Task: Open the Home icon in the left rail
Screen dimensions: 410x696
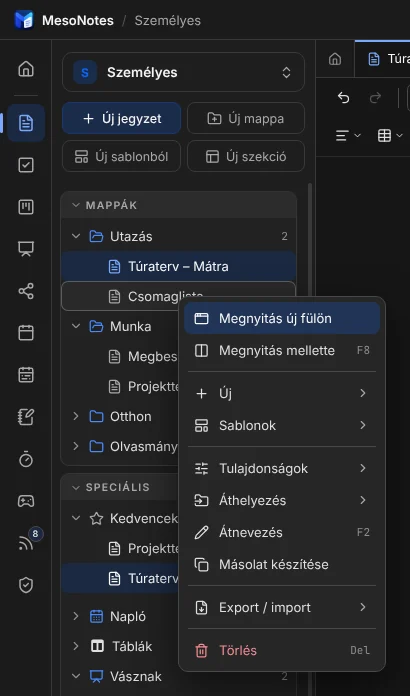Action: pos(26,69)
